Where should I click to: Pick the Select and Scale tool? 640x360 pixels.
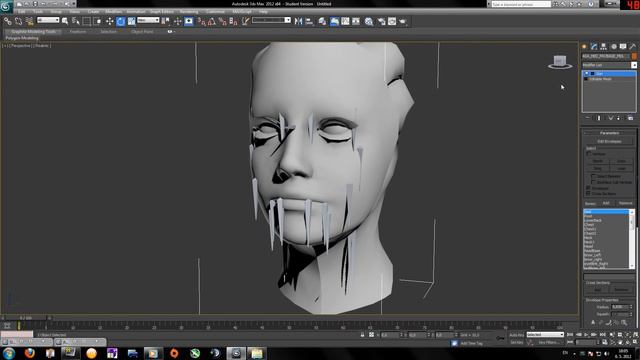[x=131, y=21]
